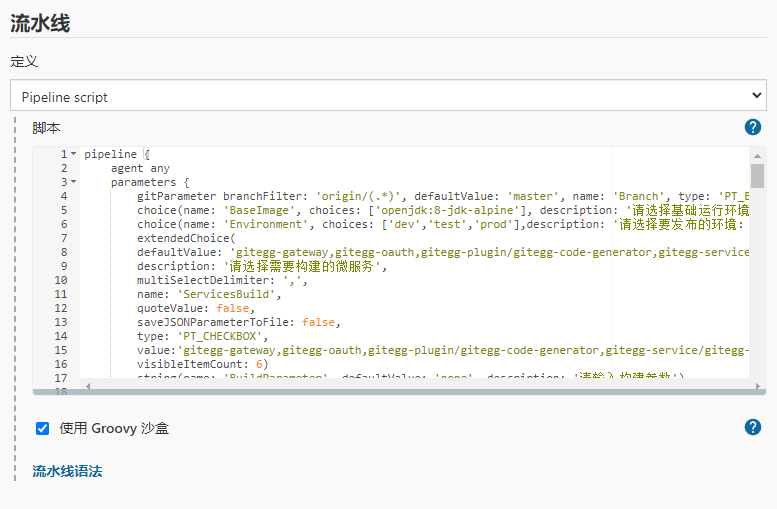Click the up arrow of editor scrollbar
The image size is (777, 509).
[758, 156]
